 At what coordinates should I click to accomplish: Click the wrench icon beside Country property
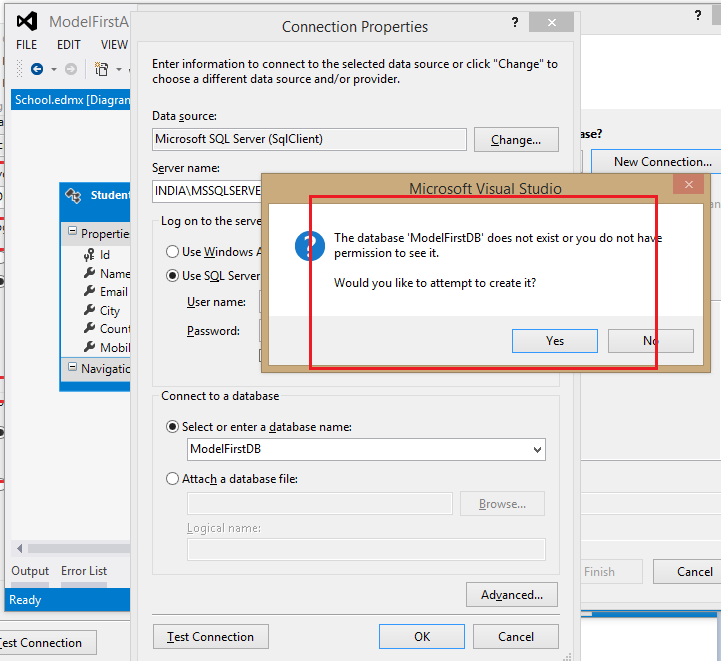(89, 328)
